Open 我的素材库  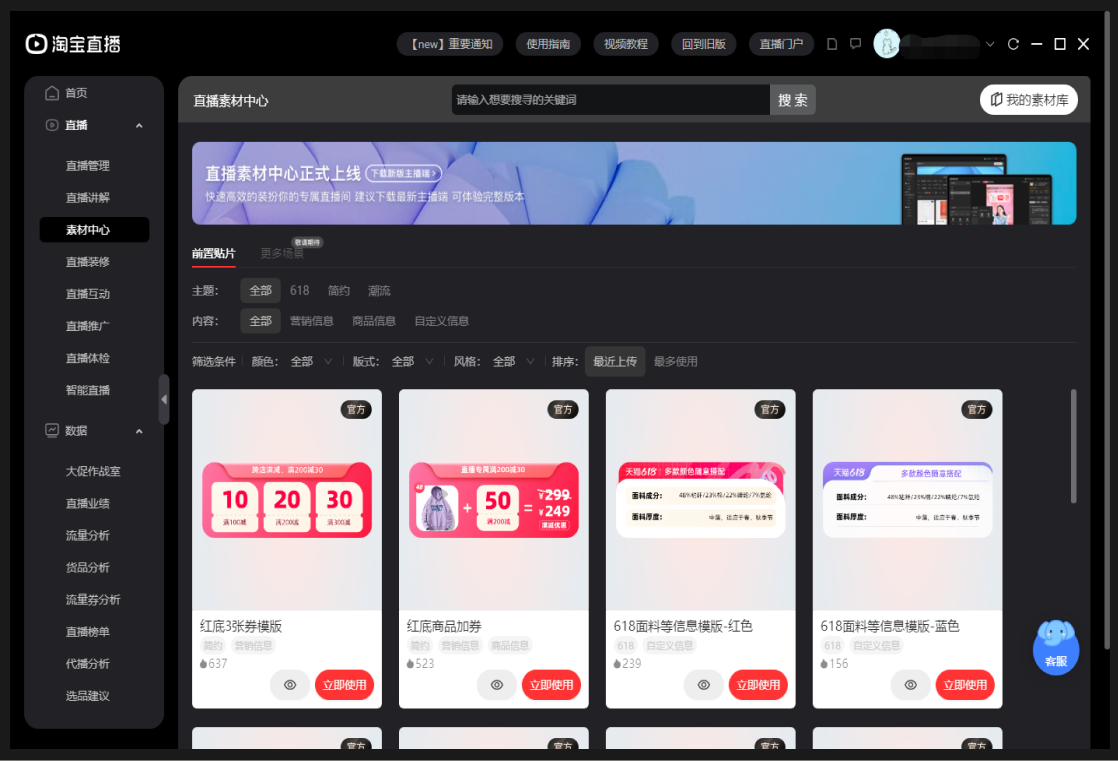[x=1028, y=100]
